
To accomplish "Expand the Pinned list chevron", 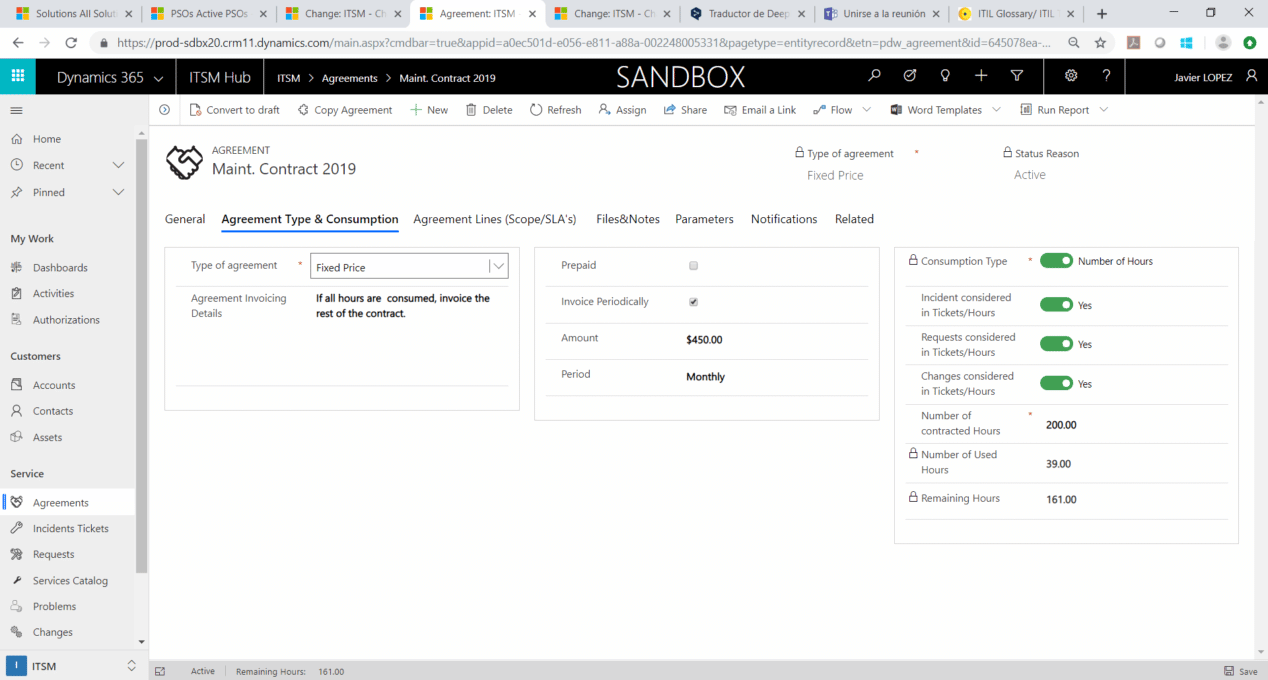I will click(x=118, y=192).
